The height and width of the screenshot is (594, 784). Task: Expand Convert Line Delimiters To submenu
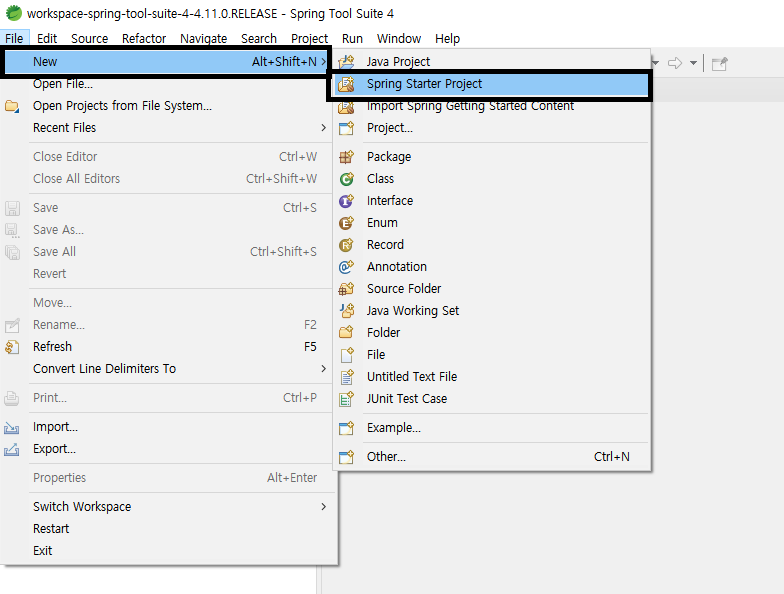[x=324, y=369]
